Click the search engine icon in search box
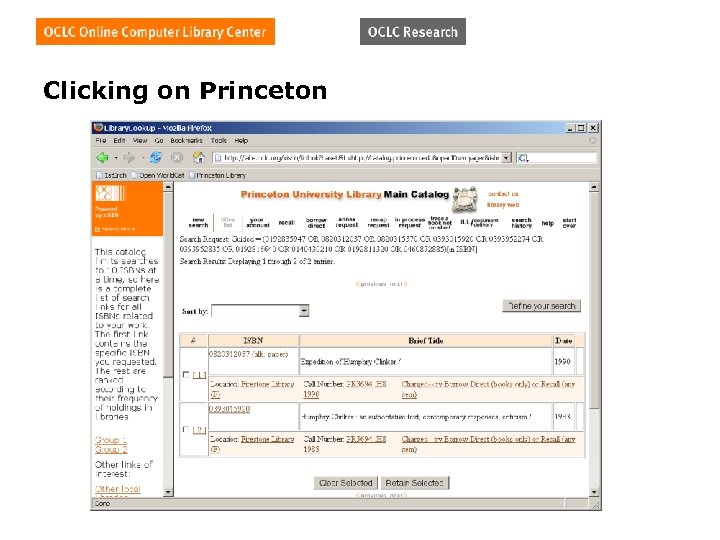This screenshot has width=720, height=540. (x=523, y=158)
